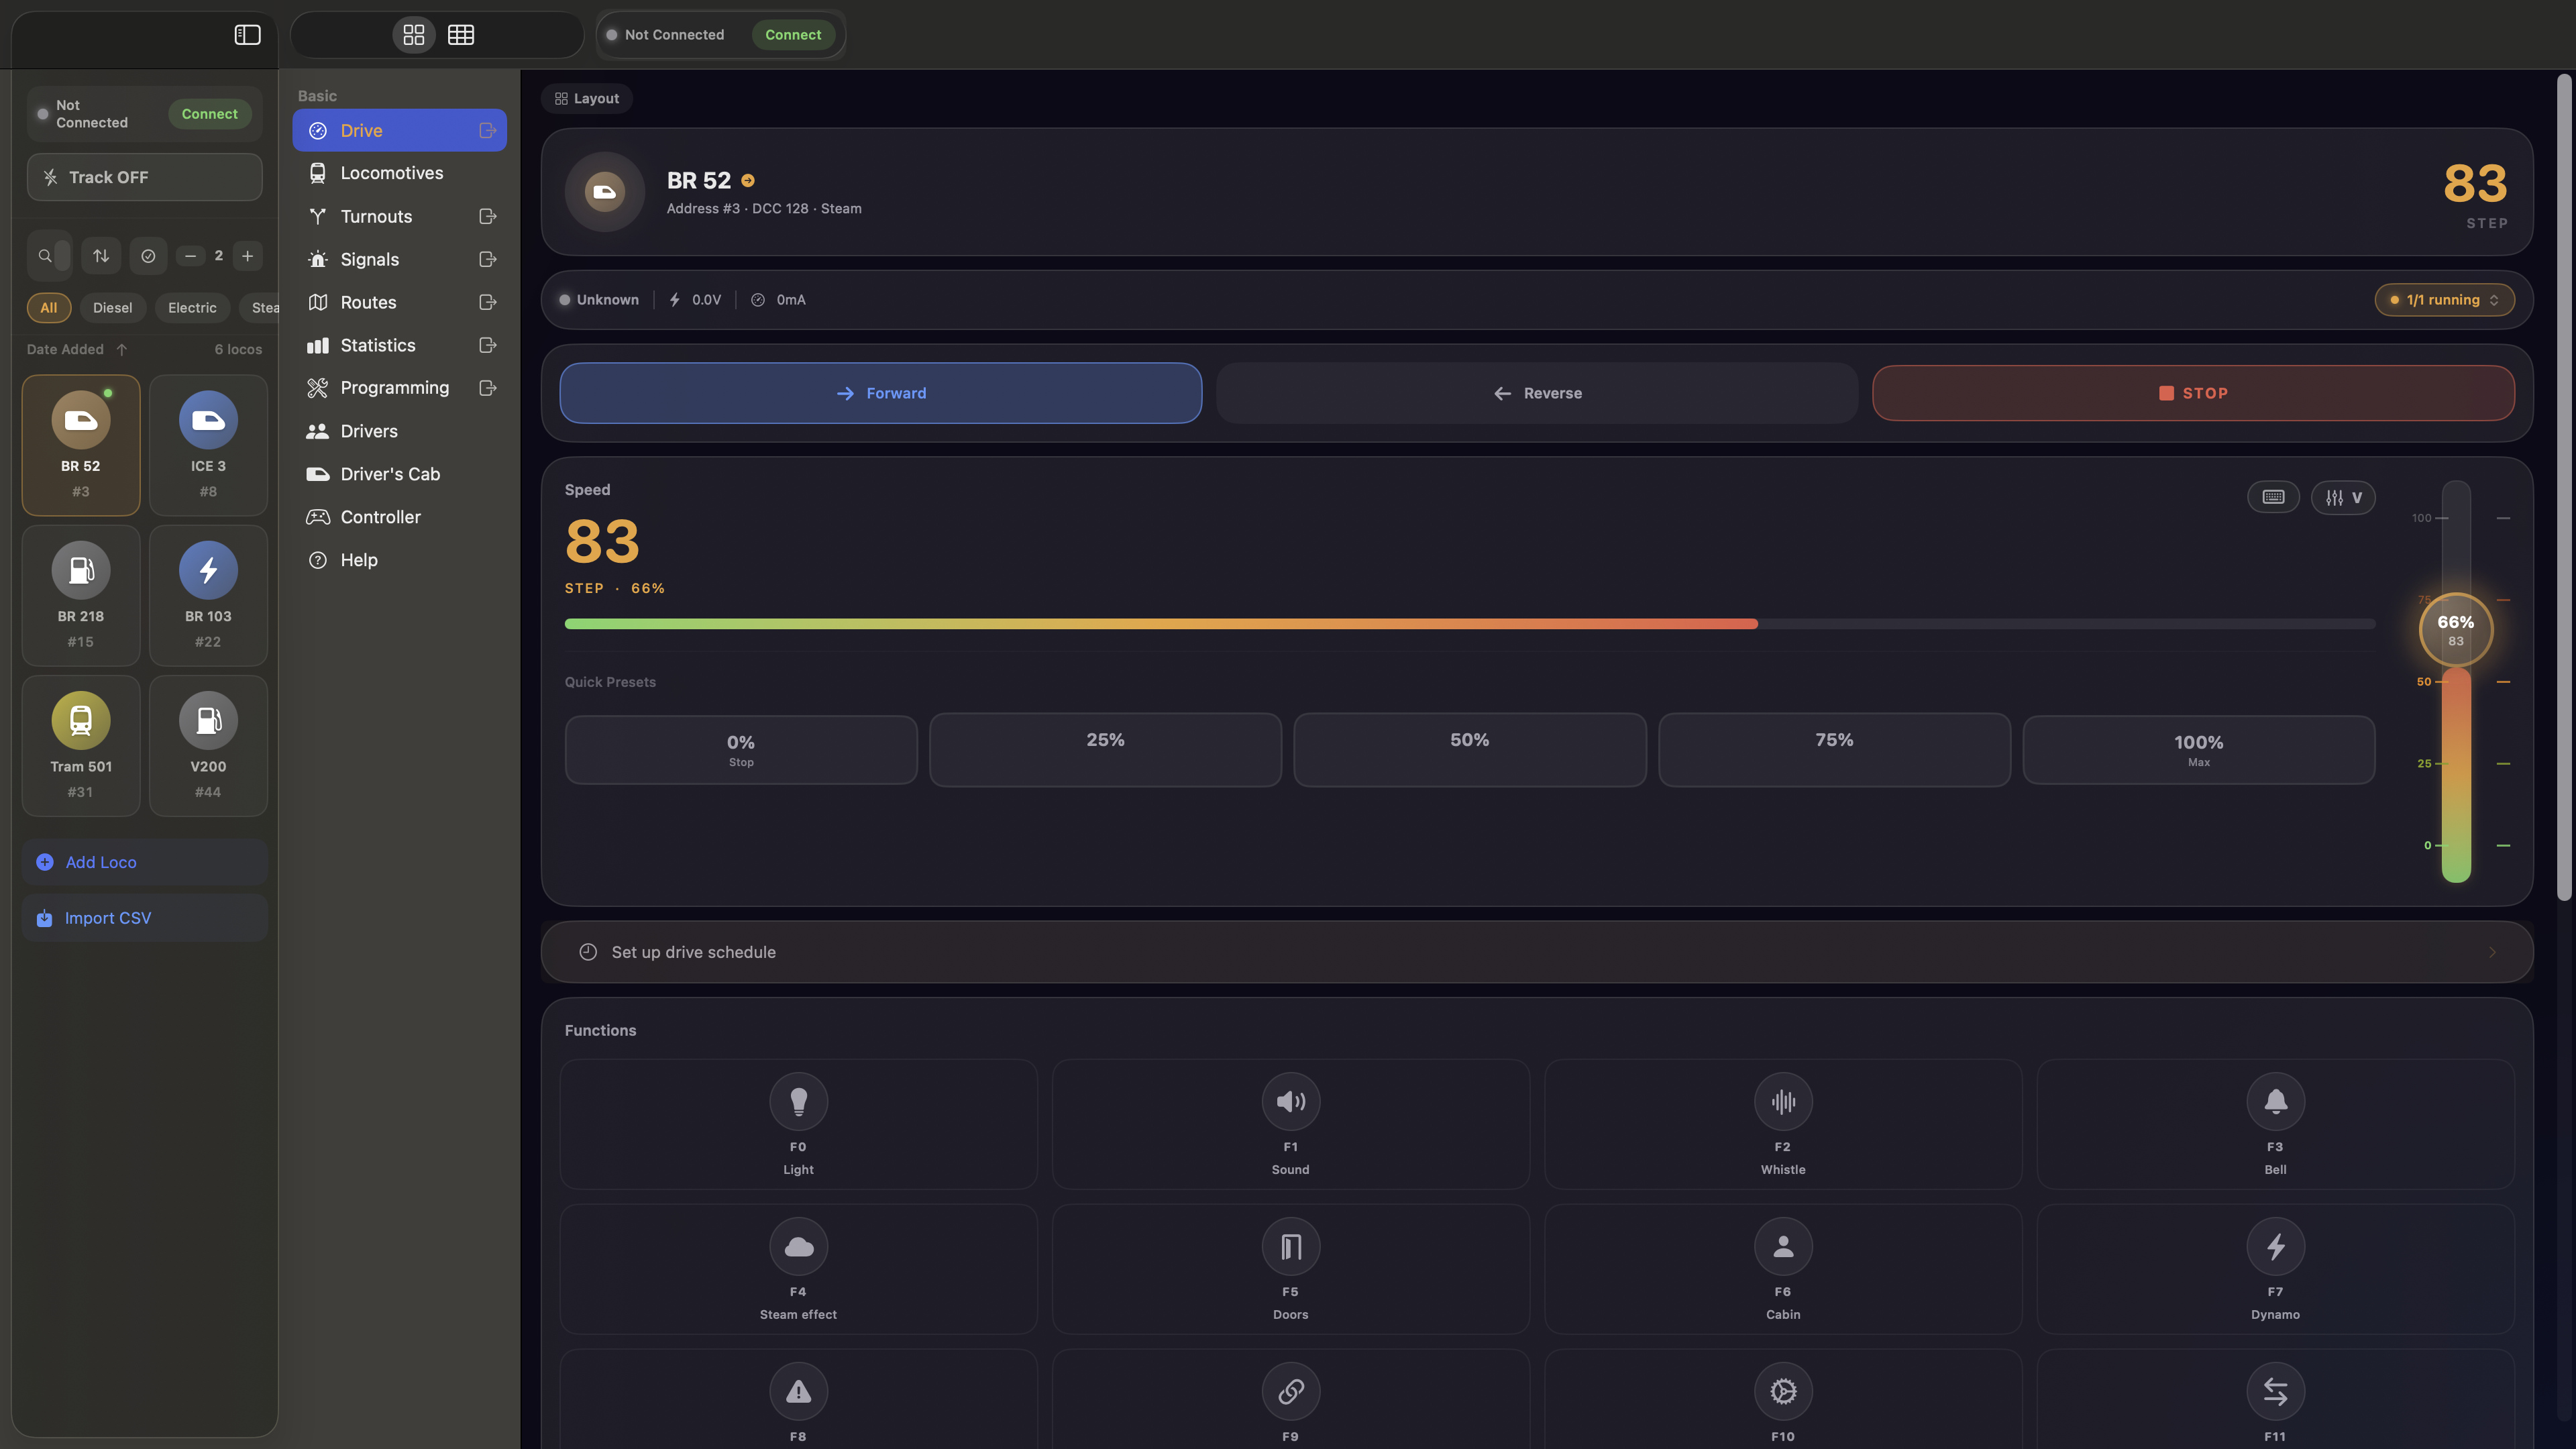Toggle F0 Light function on

pos(798,1101)
